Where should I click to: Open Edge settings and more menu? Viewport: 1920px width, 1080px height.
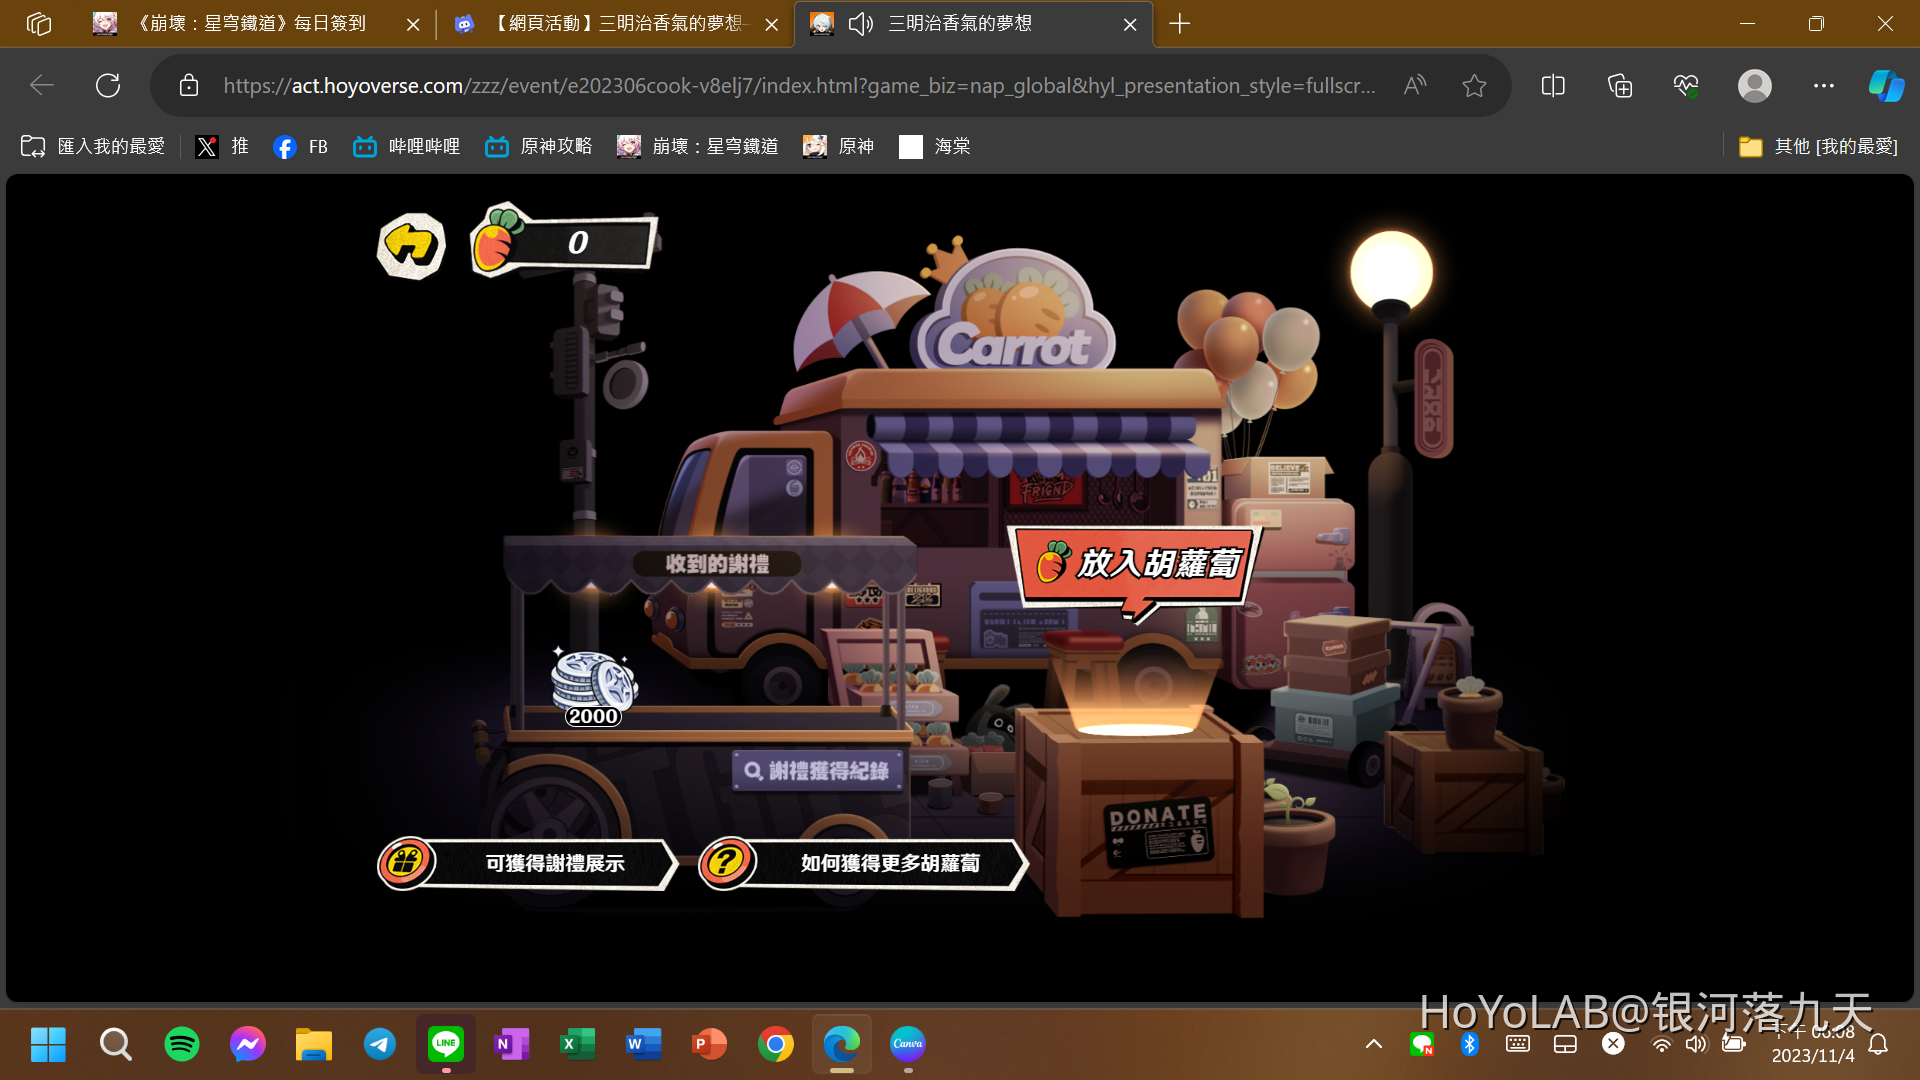click(1823, 86)
